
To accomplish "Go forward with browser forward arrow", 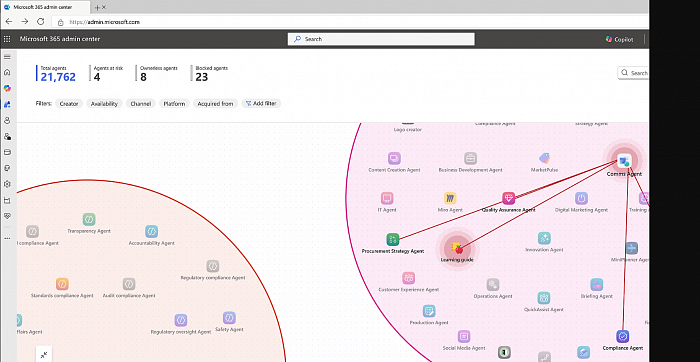I will [x=25, y=21].
